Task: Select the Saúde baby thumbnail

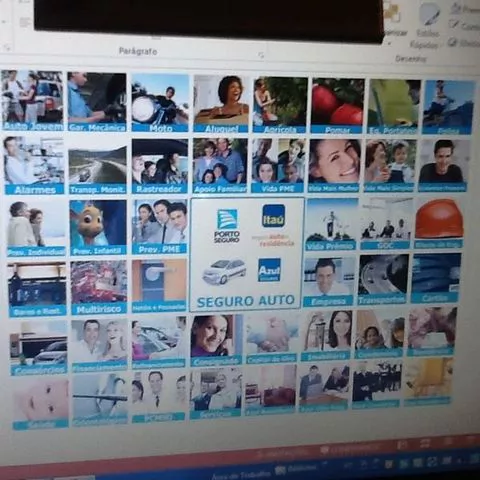Action: 41,404
